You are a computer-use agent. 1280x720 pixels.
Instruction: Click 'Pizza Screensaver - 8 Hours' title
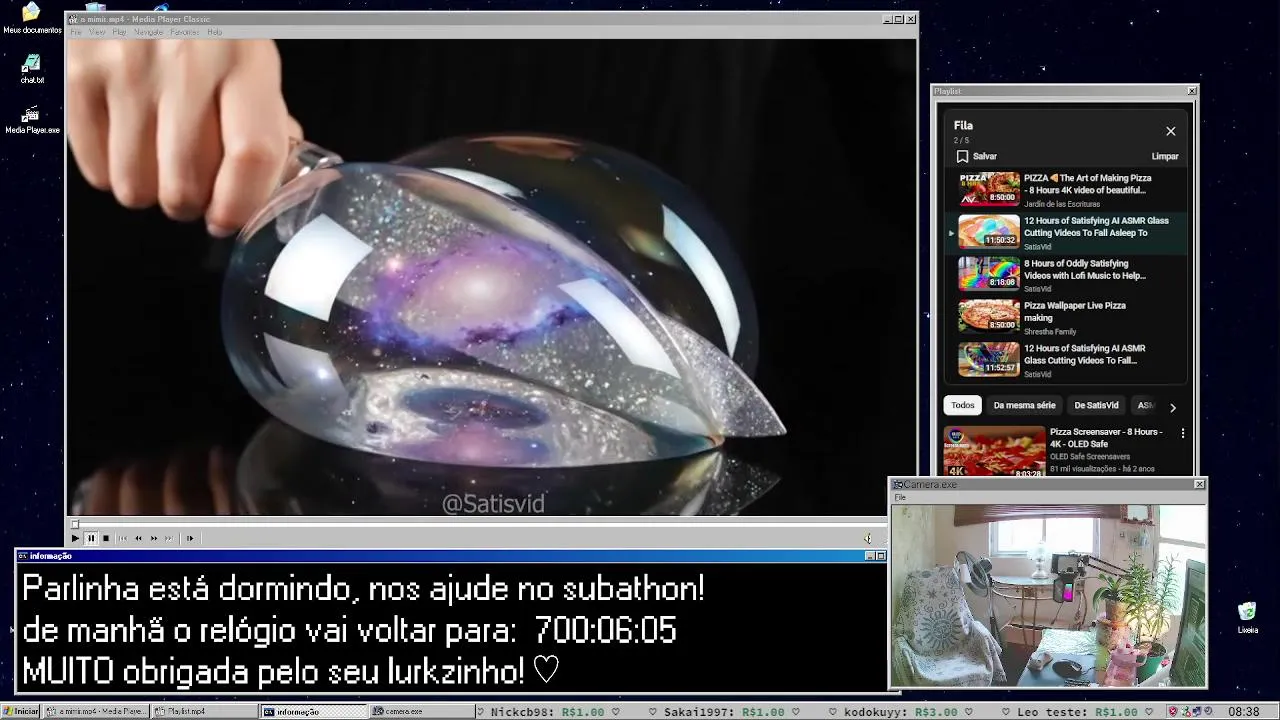pos(1106,437)
